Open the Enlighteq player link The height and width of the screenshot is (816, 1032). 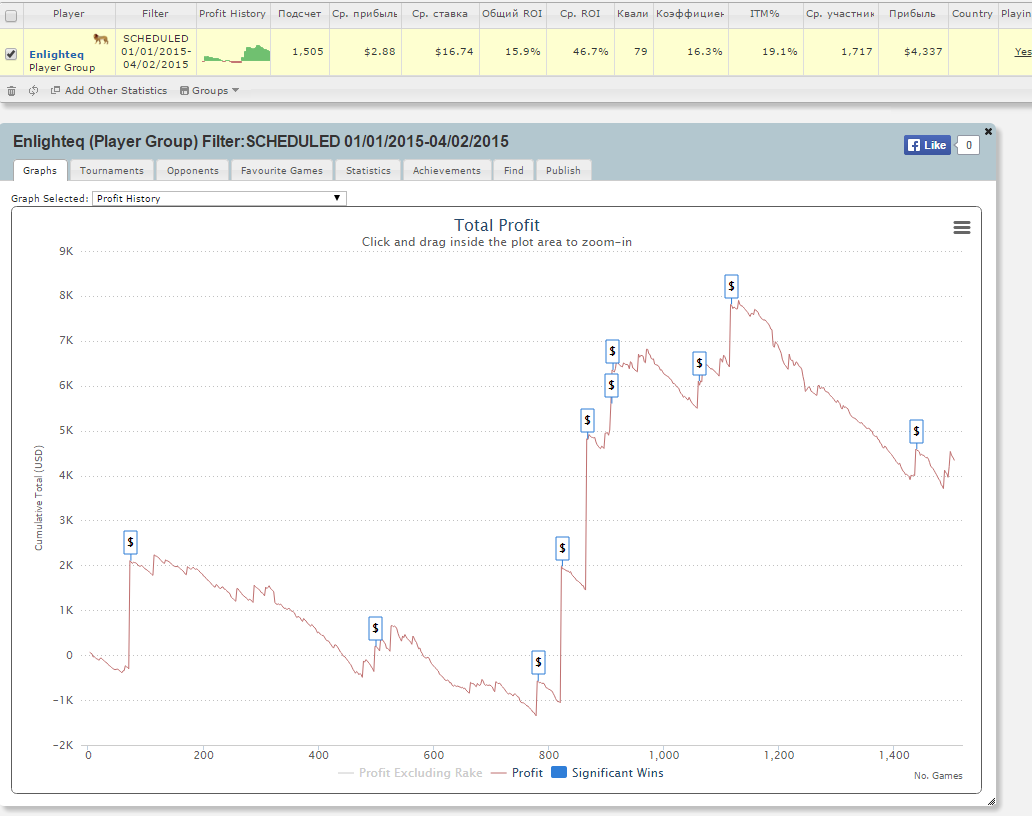coord(57,55)
